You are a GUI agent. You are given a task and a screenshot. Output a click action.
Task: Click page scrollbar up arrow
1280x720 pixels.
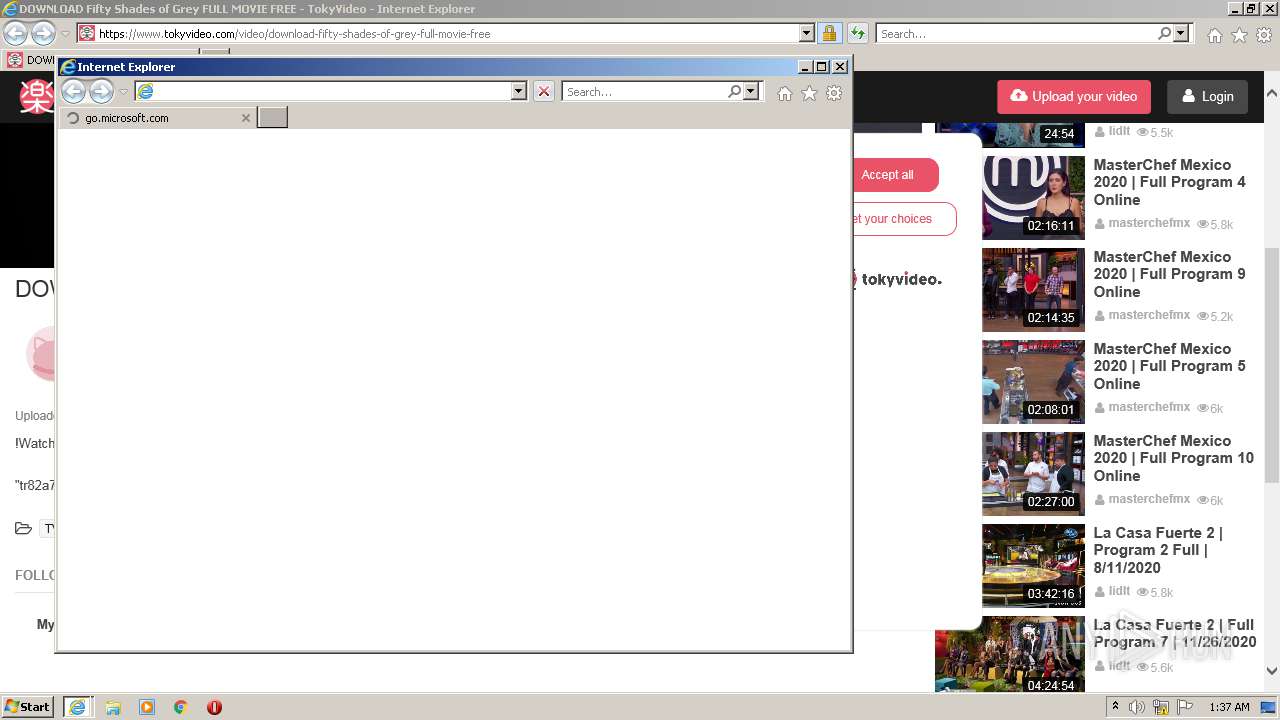pyautogui.click(x=1272, y=93)
